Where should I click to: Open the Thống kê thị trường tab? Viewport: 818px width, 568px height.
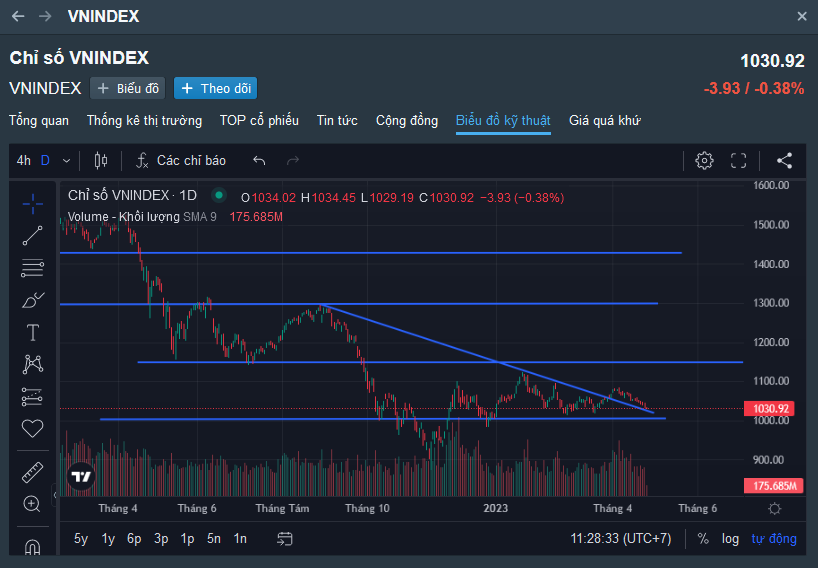tap(145, 120)
